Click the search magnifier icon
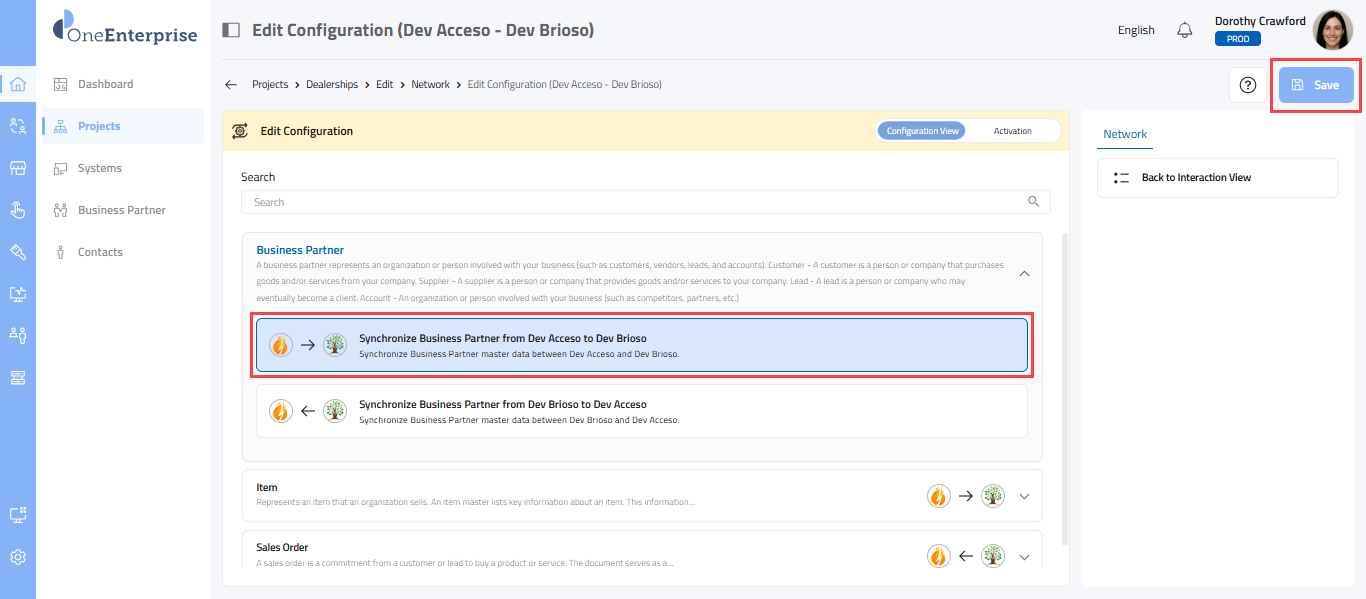 click(x=1034, y=202)
